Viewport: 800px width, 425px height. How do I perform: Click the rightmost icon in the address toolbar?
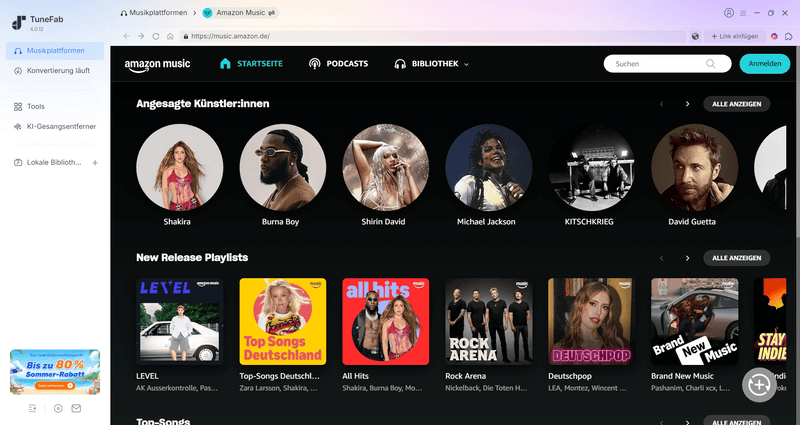click(789, 36)
